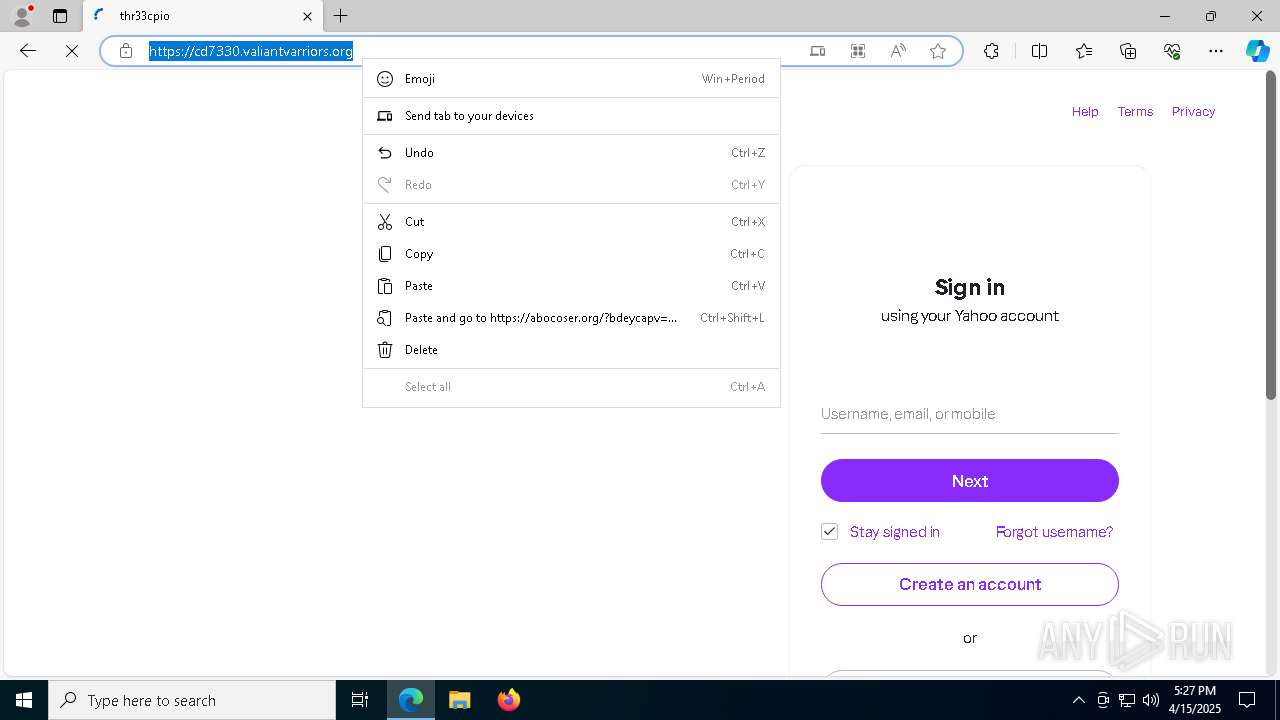Image resolution: width=1280 pixels, height=720 pixels.
Task: Go back to the previous page
Action: (28, 51)
